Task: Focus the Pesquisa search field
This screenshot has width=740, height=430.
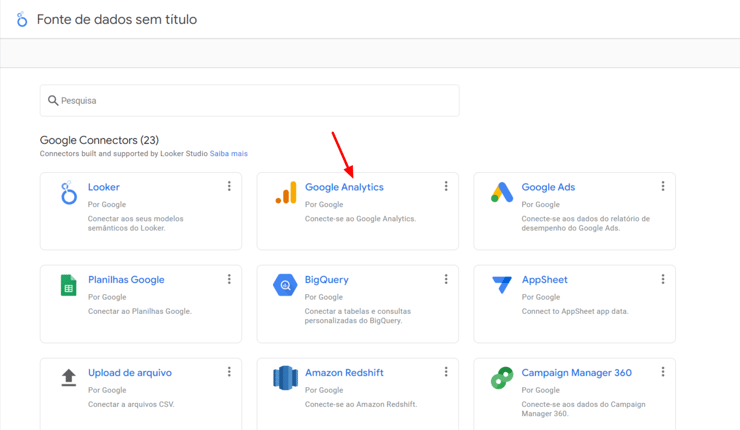Action: (250, 101)
